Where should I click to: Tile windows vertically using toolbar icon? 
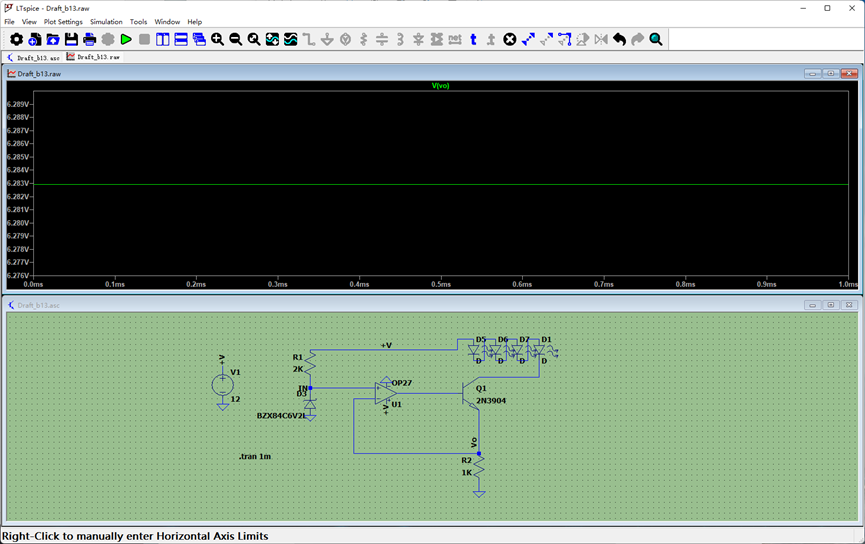tap(163, 39)
